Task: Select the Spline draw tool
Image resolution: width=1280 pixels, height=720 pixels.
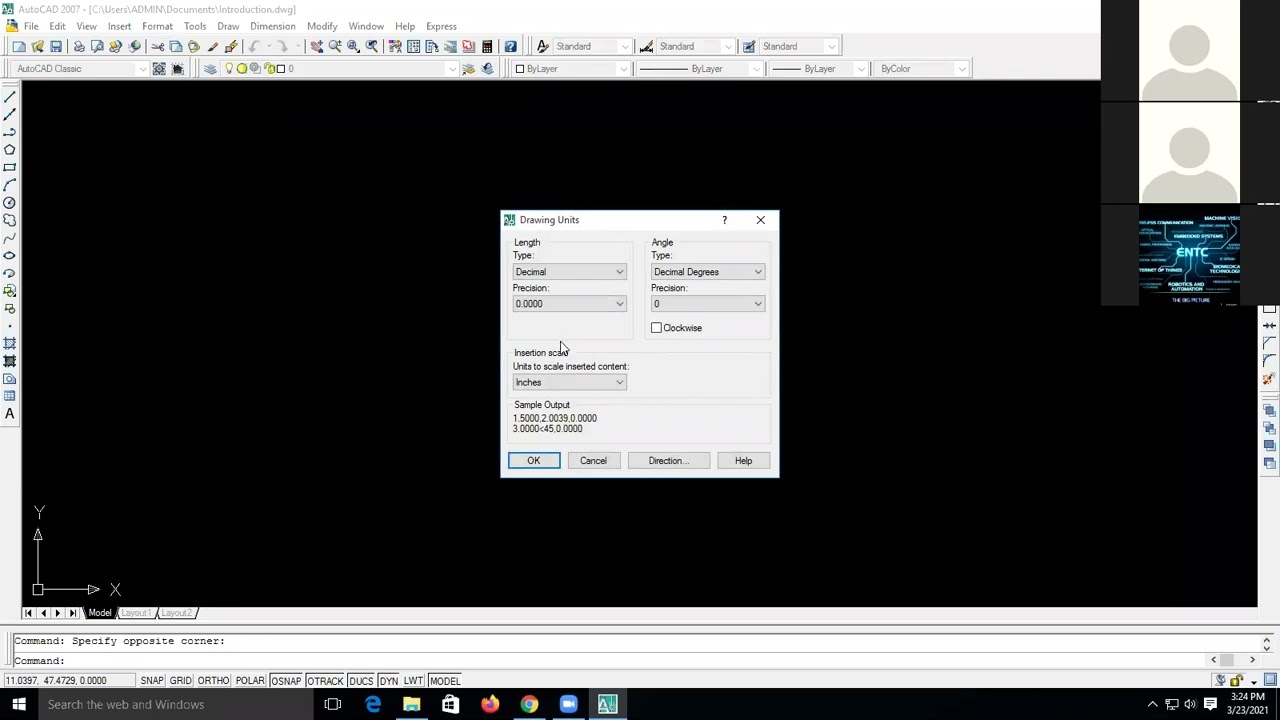Action: click(x=10, y=238)
